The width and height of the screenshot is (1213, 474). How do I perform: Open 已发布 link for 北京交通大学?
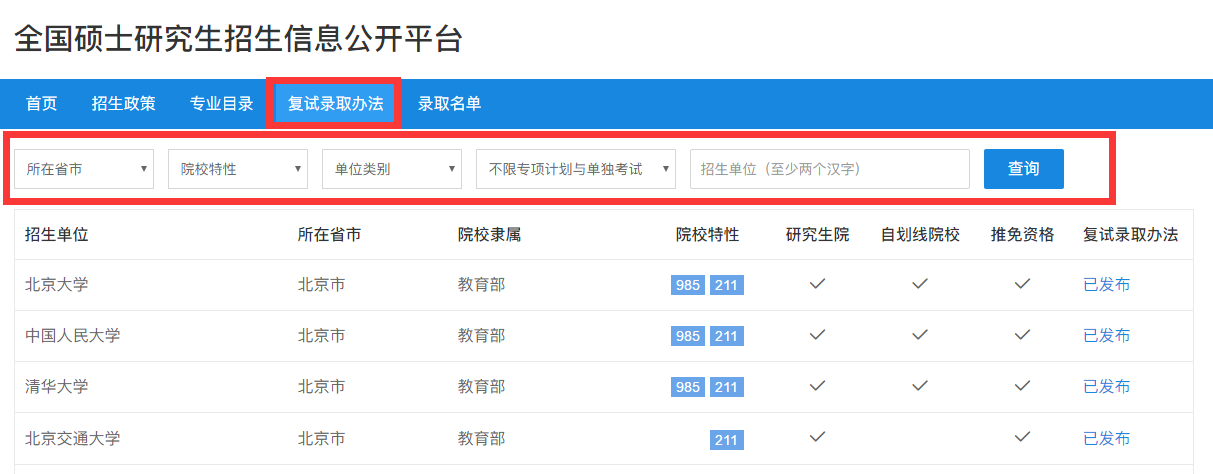click(x=1106, y=438)
